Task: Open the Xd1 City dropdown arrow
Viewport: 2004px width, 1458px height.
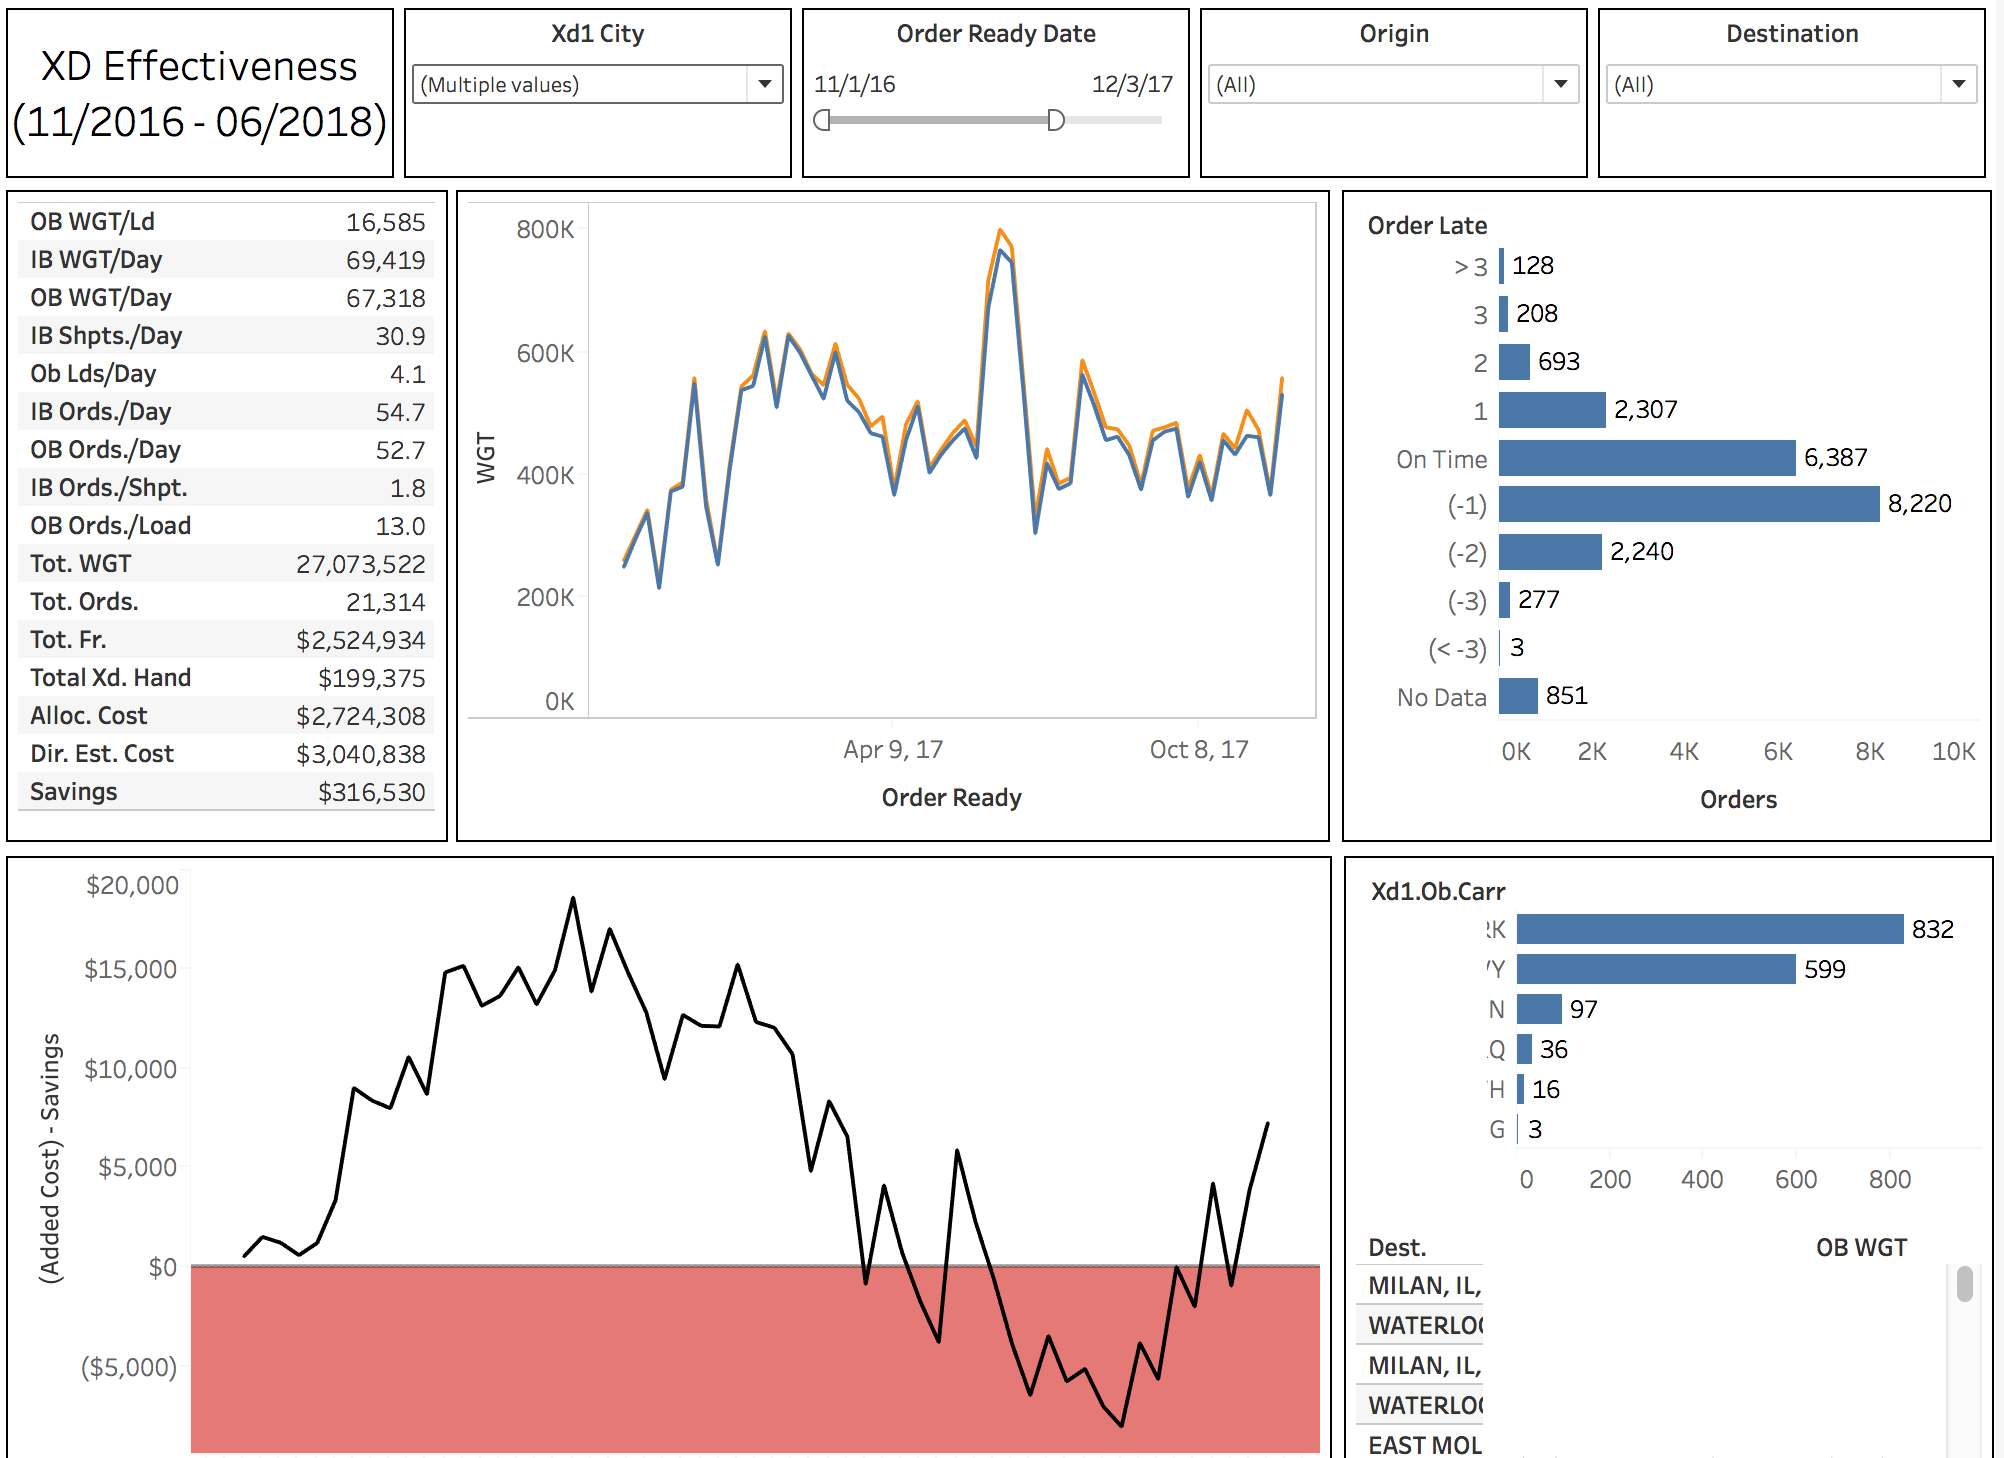Action: click(x=764, y=84)
